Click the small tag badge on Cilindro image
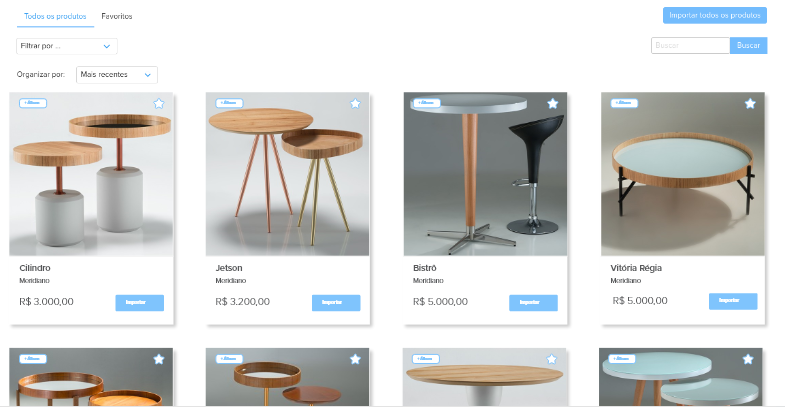 [33, 103]
